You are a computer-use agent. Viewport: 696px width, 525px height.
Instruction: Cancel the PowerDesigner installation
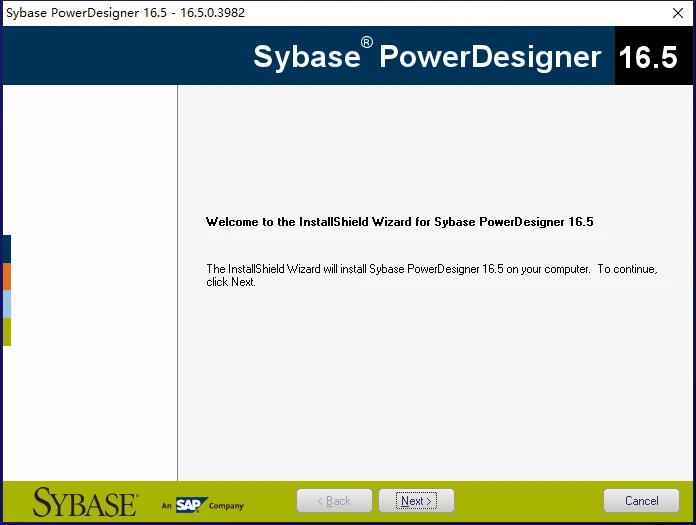641,501
